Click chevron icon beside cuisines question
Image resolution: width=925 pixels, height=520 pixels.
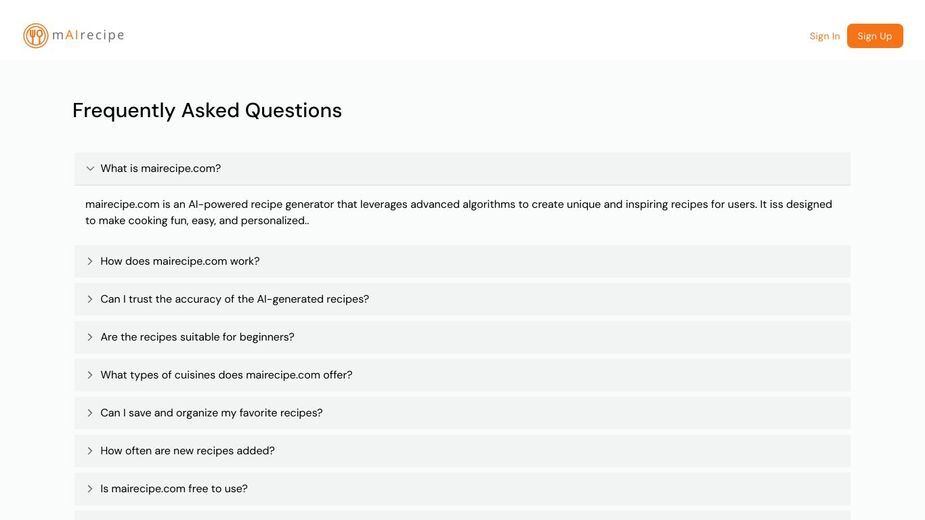pyautogui.click(x=90, y=375)
